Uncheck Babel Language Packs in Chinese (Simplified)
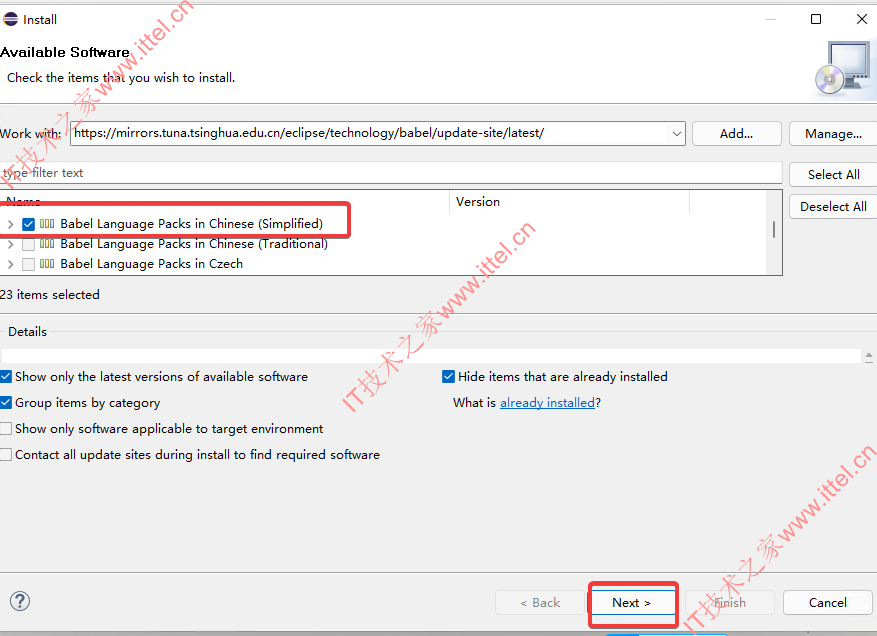The height and width of the screenshot is (636, 877). point(29,224)
